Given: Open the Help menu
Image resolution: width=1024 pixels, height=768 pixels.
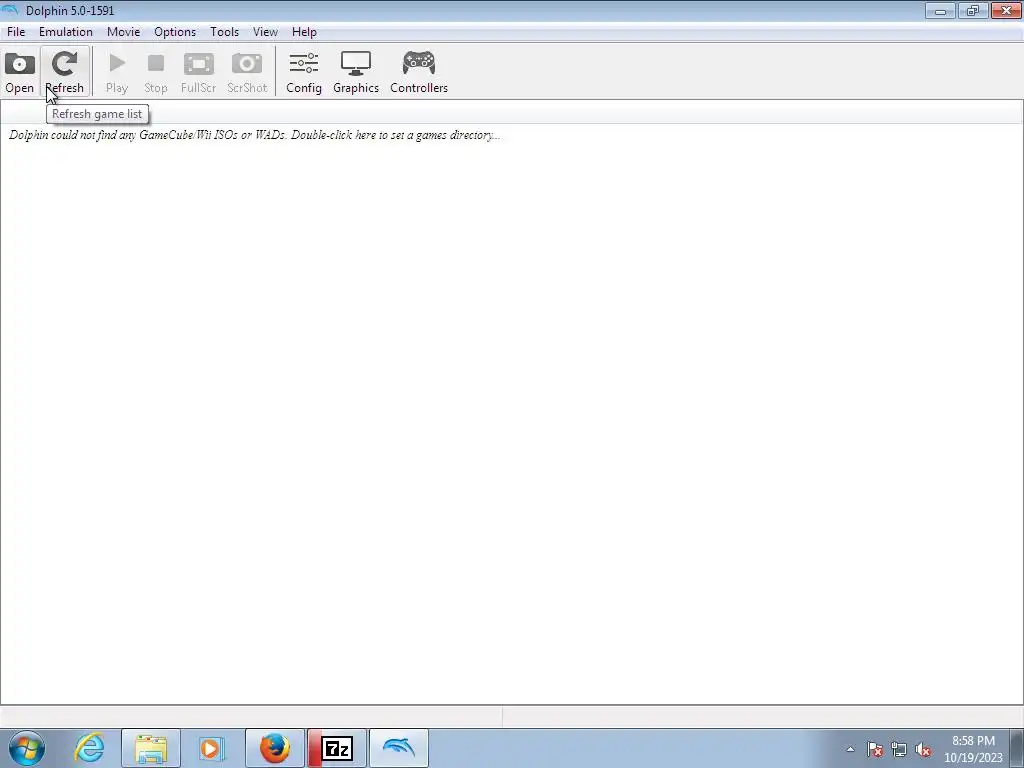Looking at the screenshot, I should coord(304,32).
